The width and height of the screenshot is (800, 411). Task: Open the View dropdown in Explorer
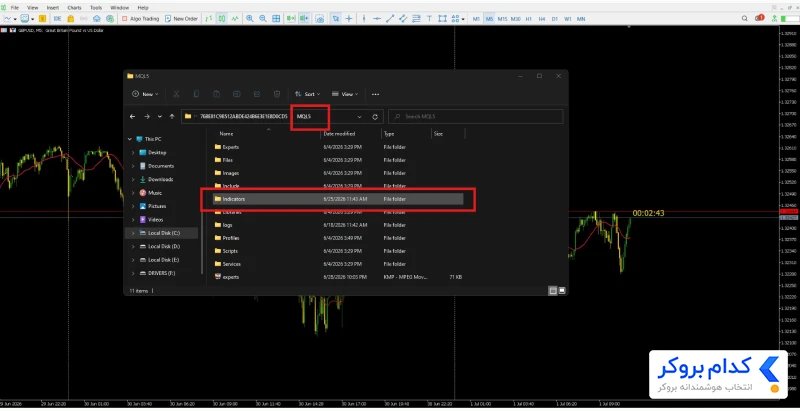(345, 94)
